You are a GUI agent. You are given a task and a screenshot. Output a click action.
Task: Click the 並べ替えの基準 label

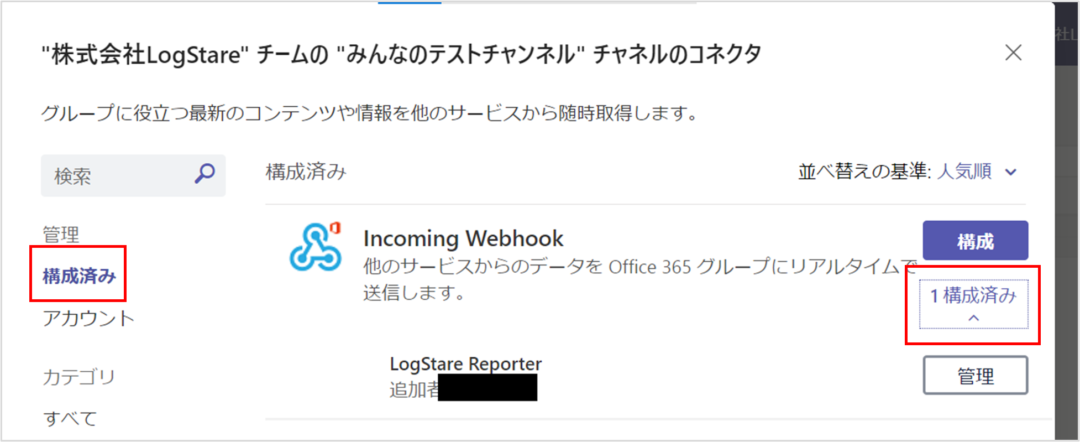coord(864,171)
